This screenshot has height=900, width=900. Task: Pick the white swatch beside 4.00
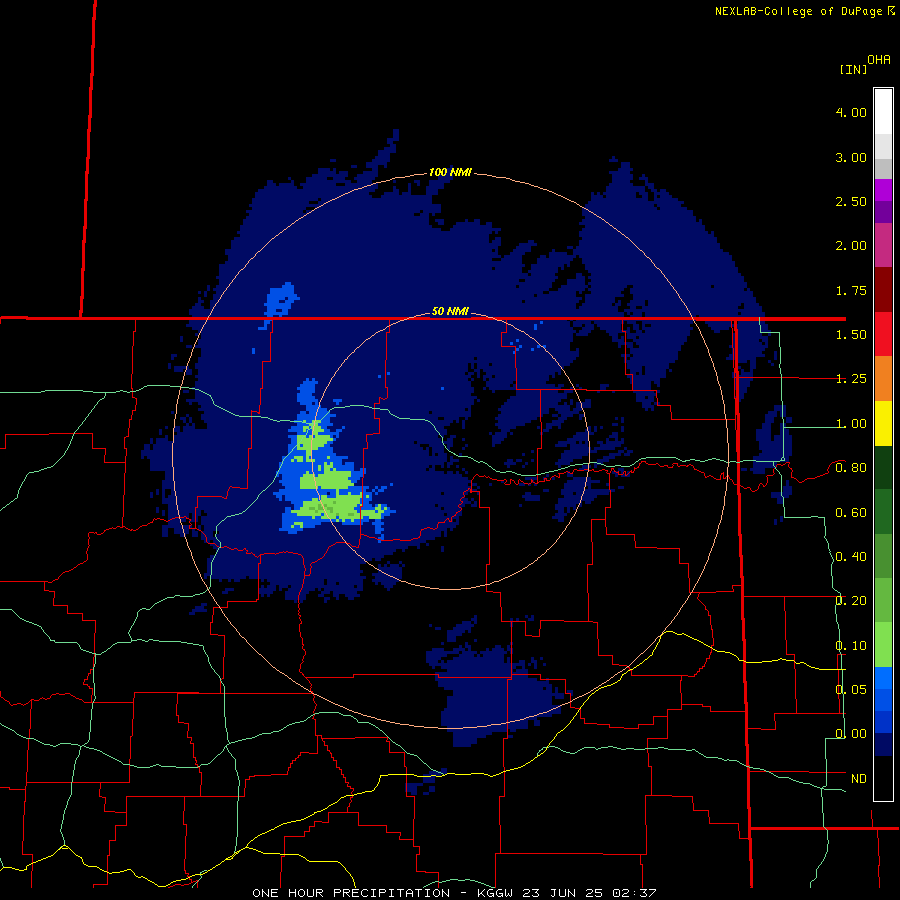[883, 112]
